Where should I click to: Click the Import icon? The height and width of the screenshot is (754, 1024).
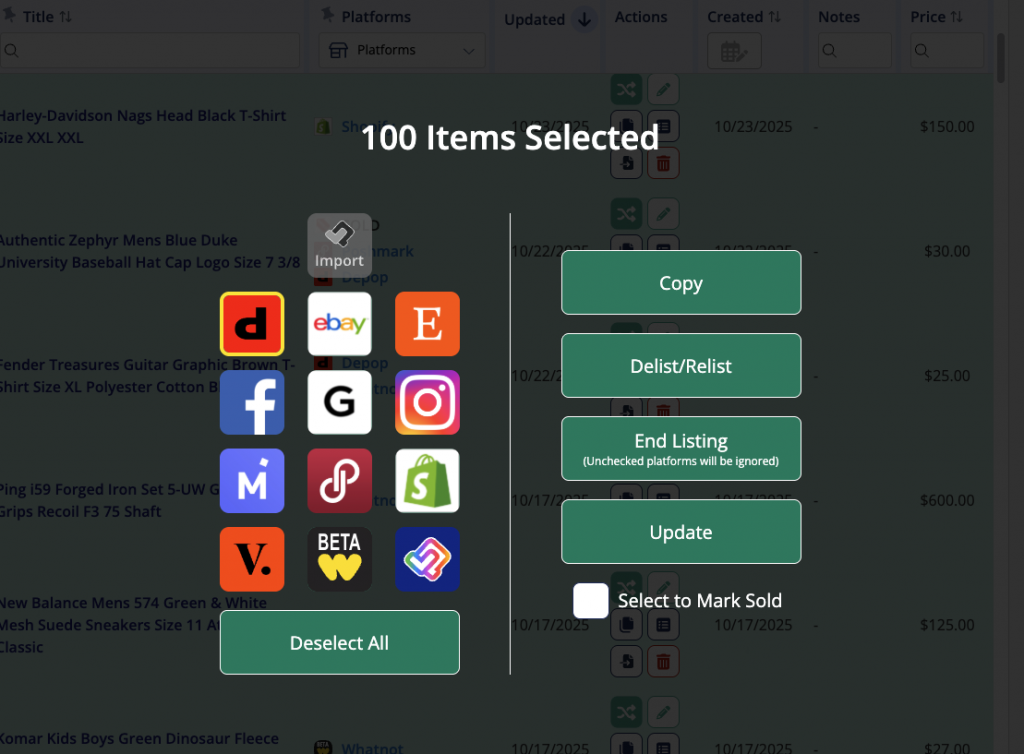pyautogui.click(x=339, y=245)
